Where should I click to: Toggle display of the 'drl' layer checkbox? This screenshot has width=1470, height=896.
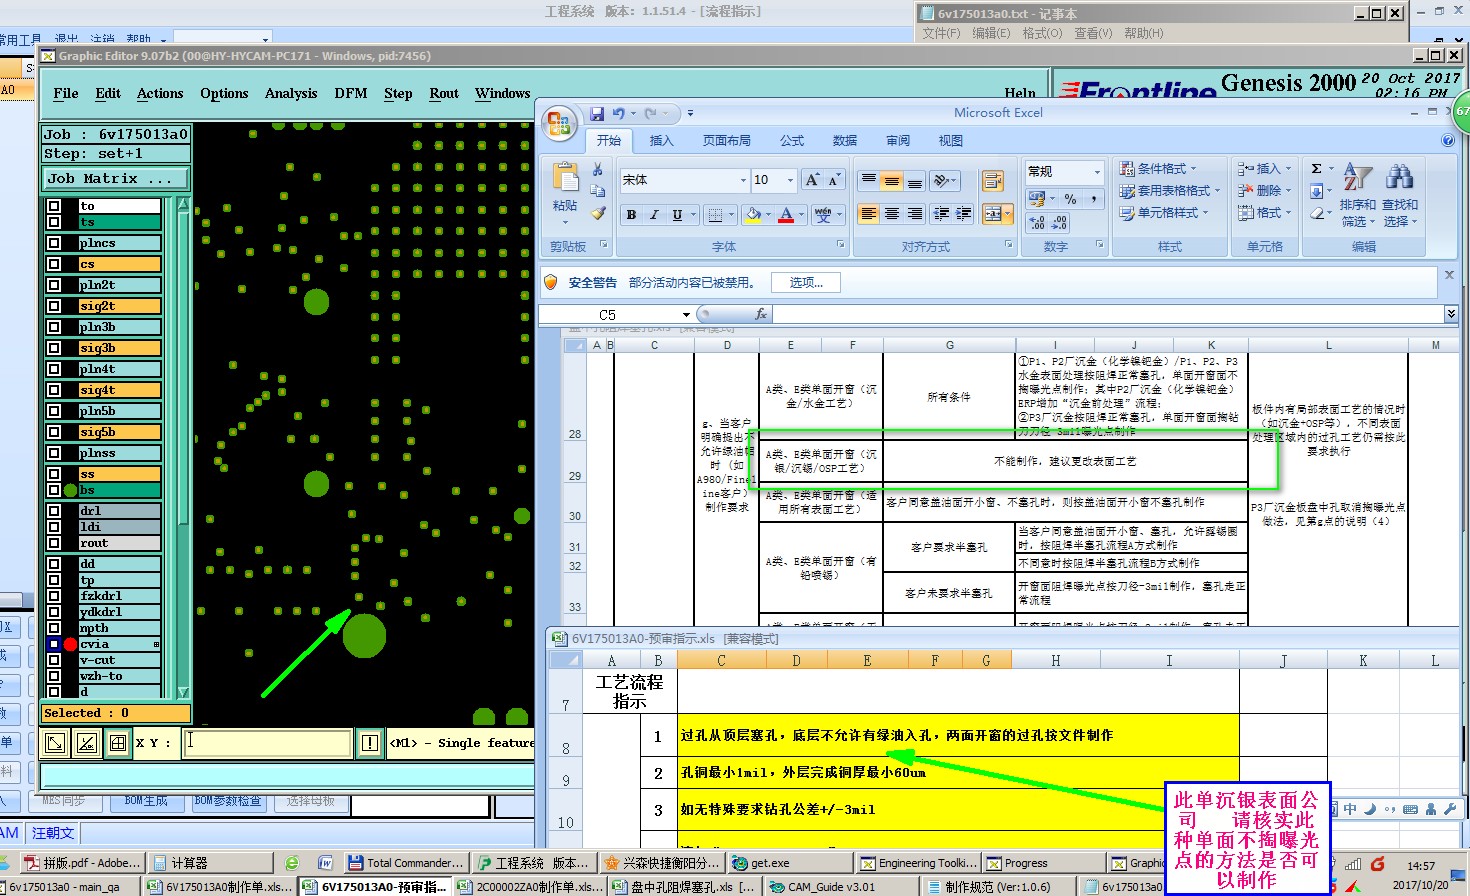(54, 511)
